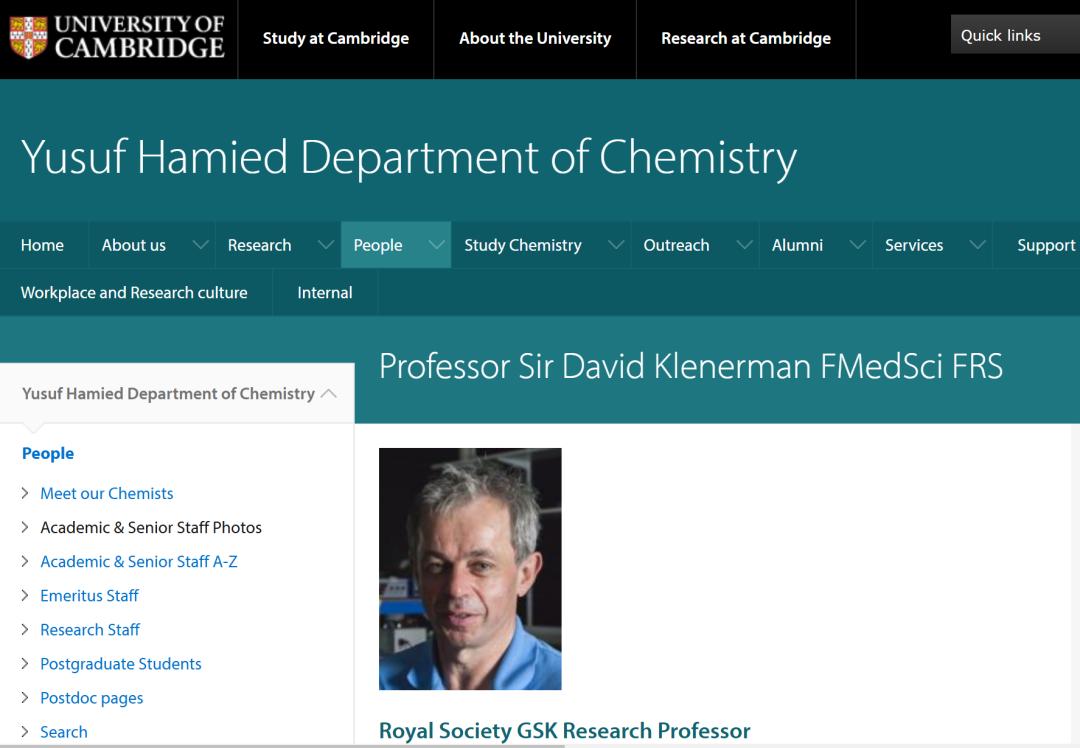
Task: Expand the Alumni menu chevron
Action: 857,245
